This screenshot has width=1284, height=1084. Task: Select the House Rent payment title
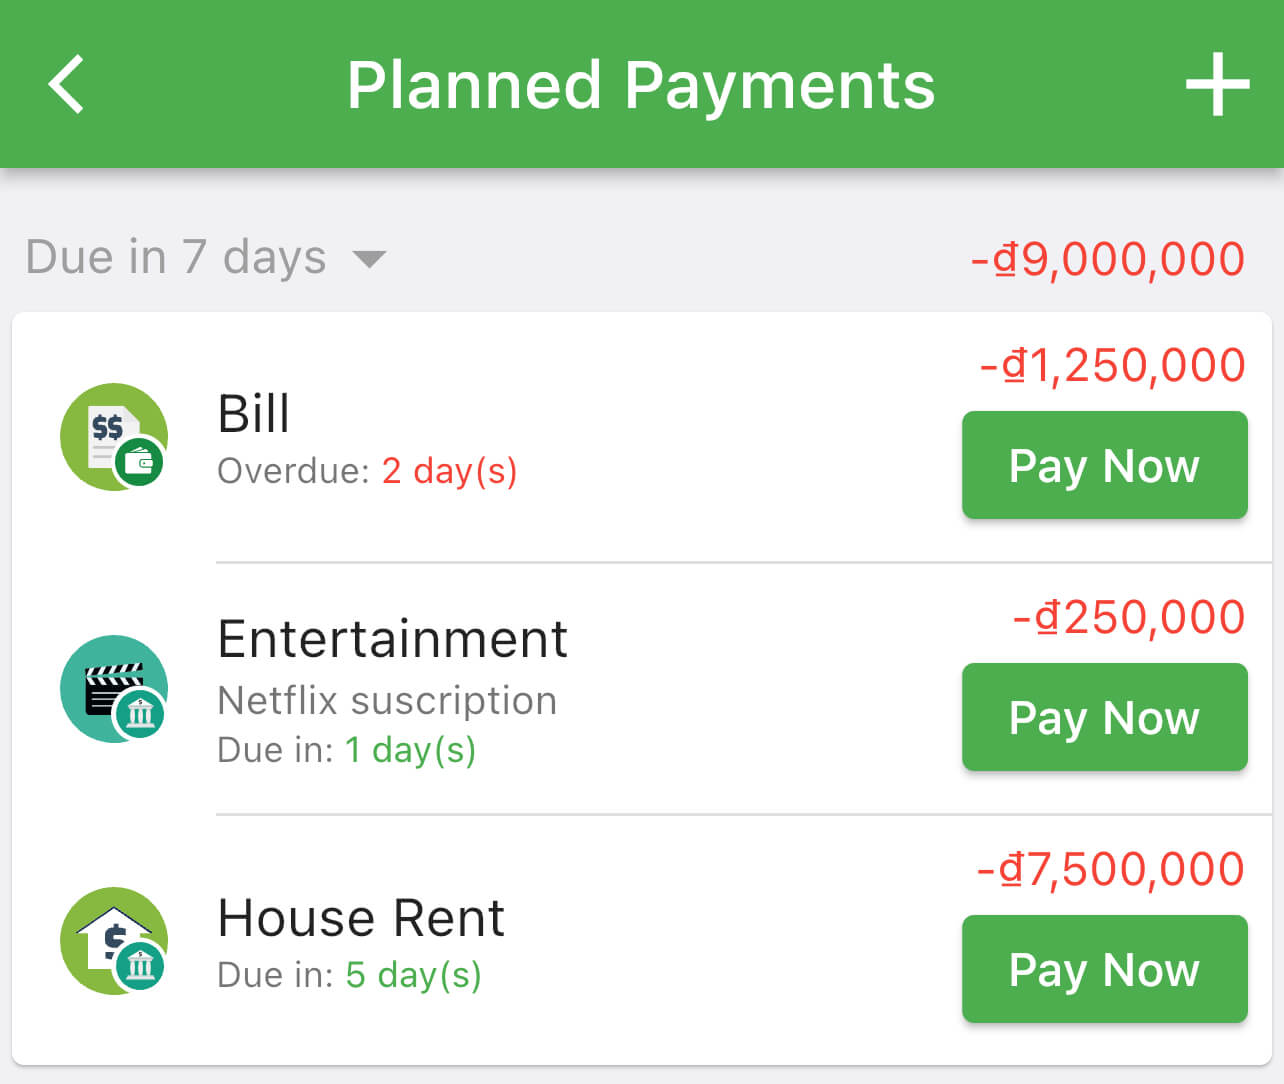[361, 918]
